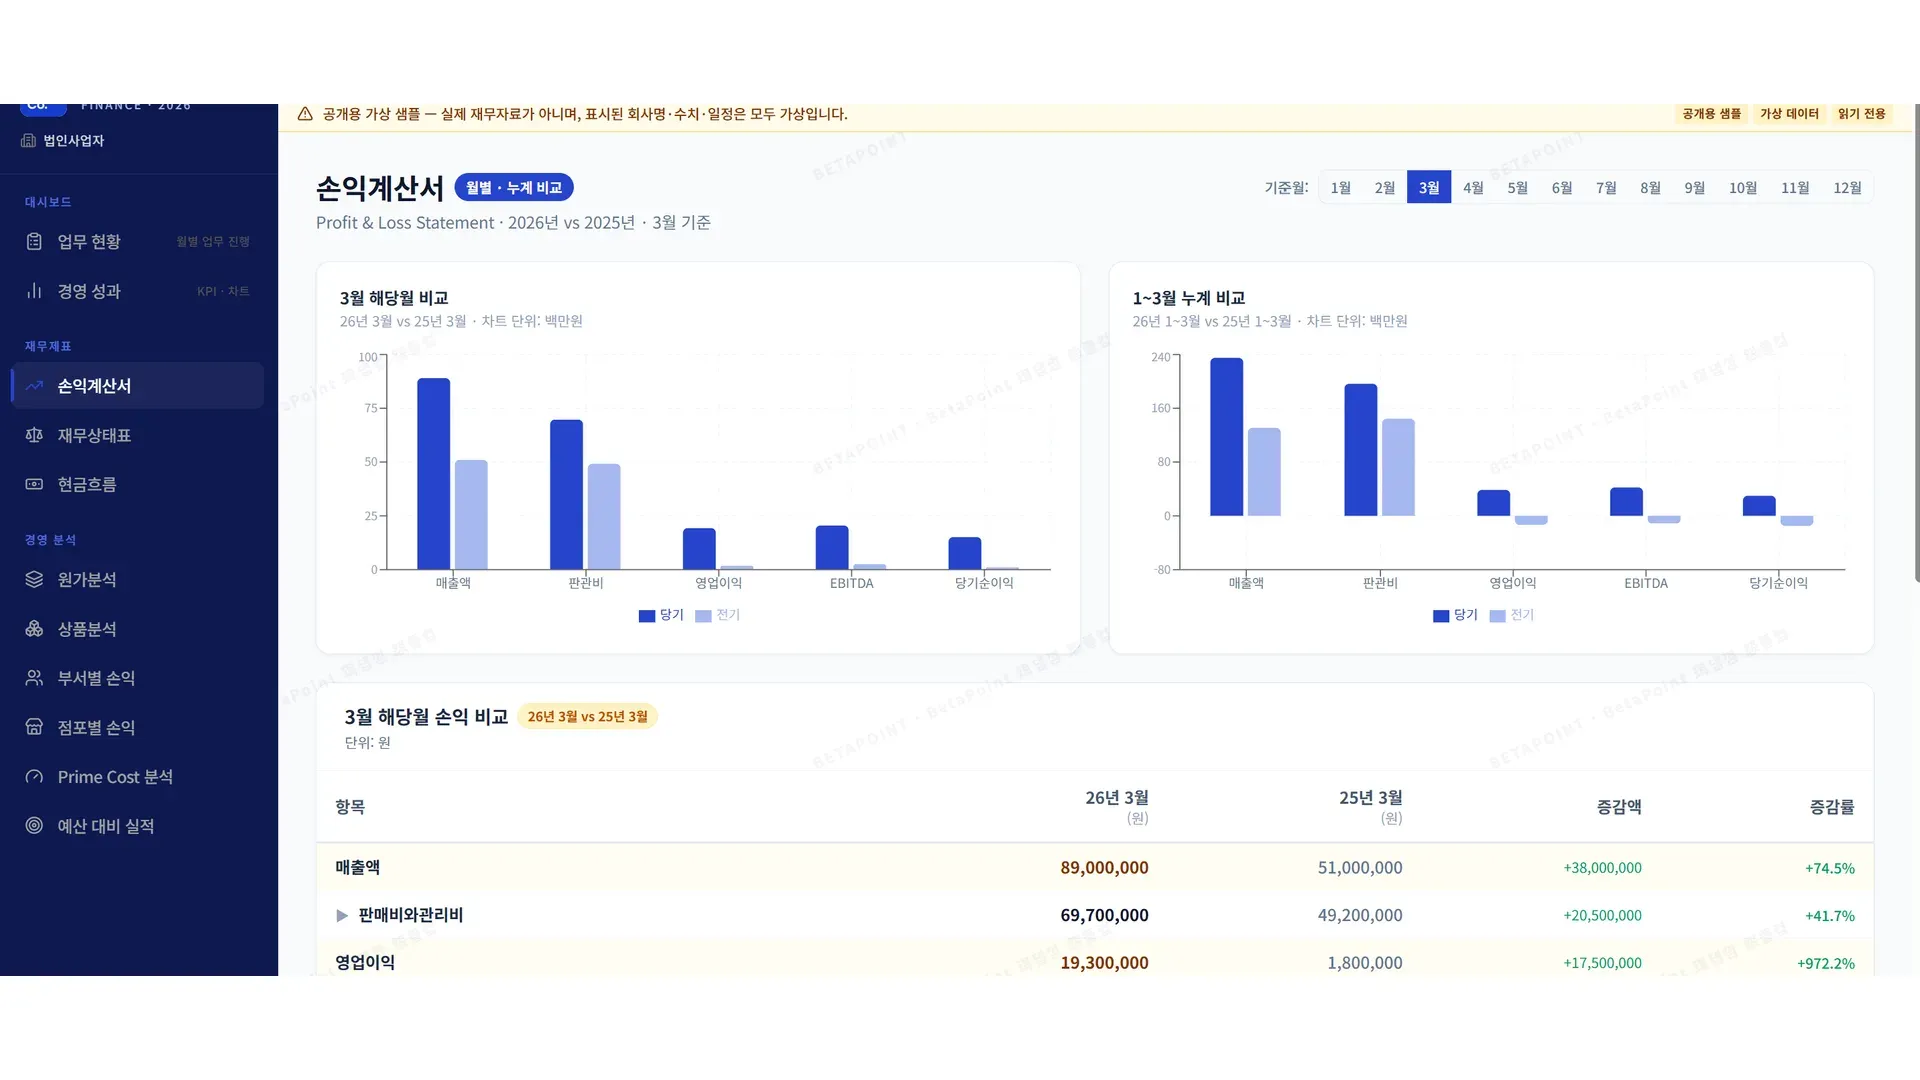
Task: Click the 89,000,000 value cell
Action: coord(1104,868)
